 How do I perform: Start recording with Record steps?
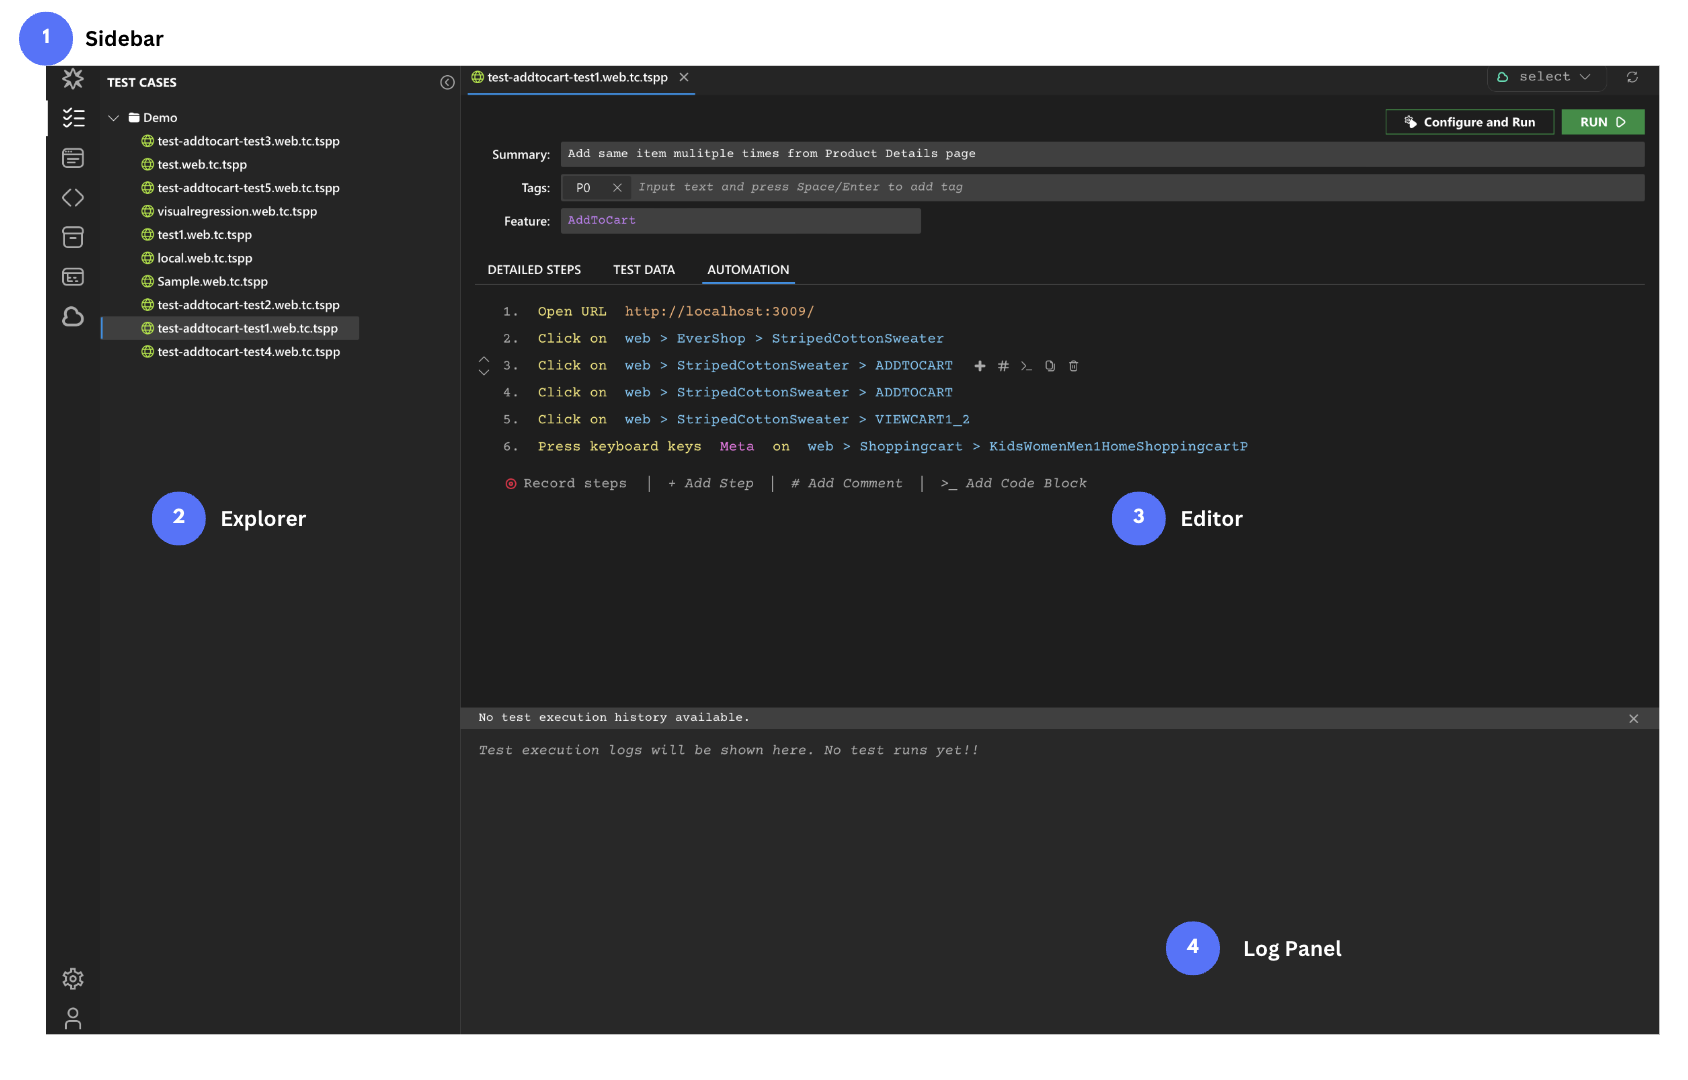566,484
